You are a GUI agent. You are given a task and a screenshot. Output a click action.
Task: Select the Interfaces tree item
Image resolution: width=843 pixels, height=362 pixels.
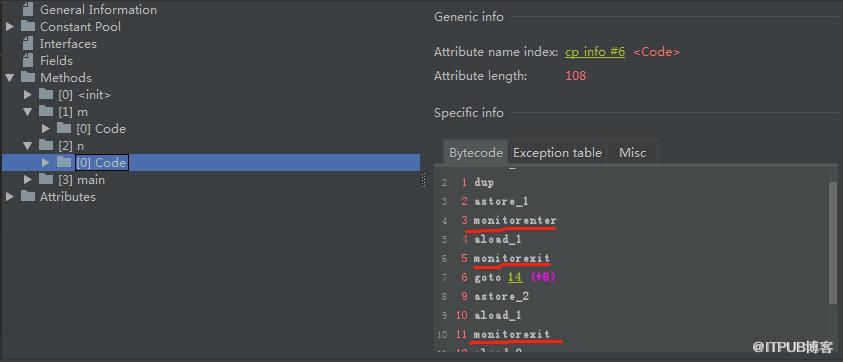[68, 44]
